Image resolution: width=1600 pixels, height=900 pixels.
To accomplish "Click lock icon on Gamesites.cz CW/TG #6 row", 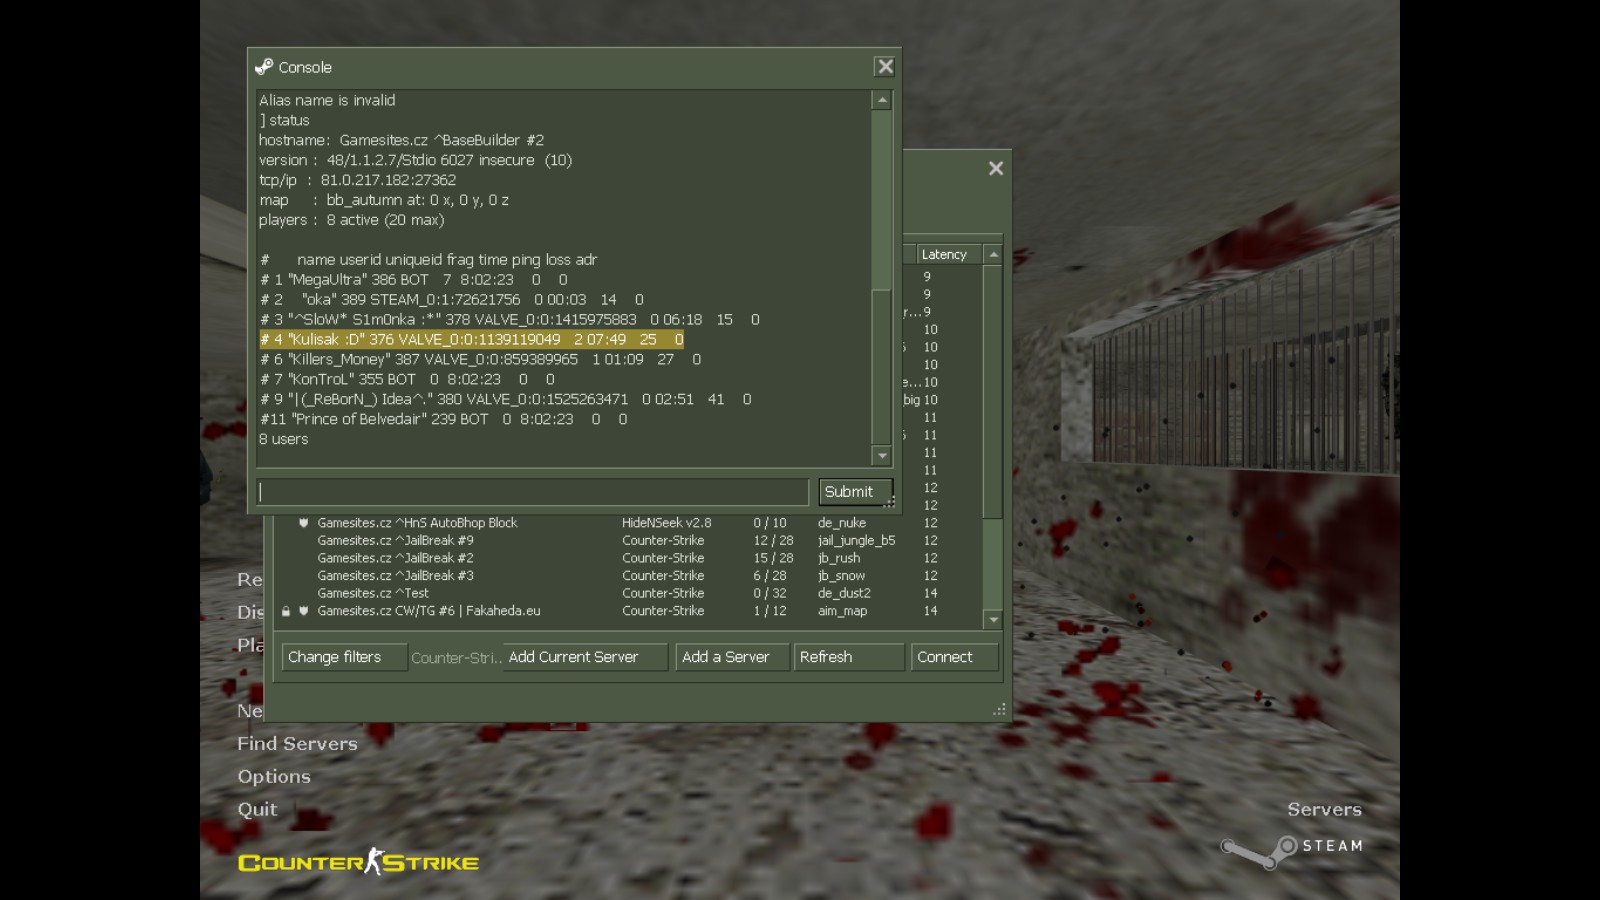I will pos(286,611).
